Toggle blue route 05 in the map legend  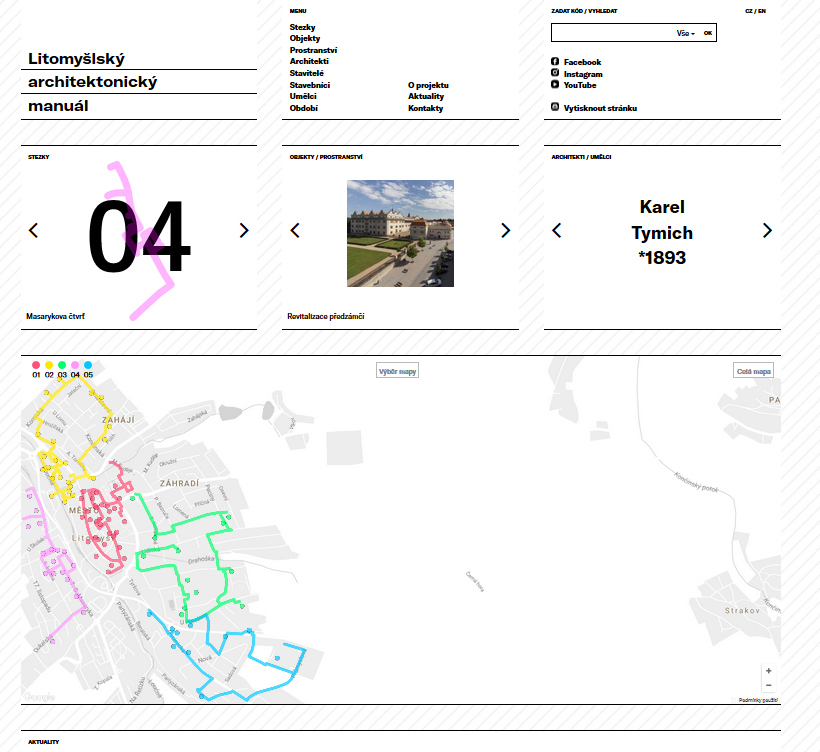88,366
